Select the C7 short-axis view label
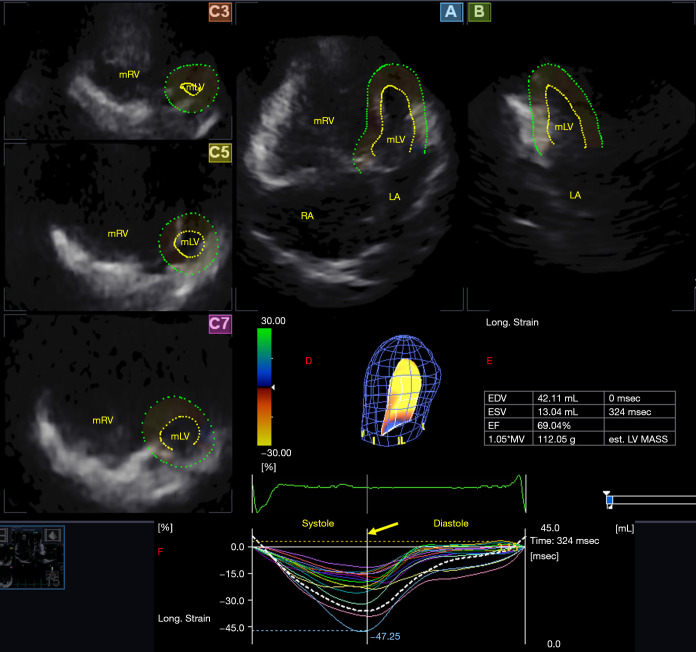696x652 pixels. pos(220,325)
